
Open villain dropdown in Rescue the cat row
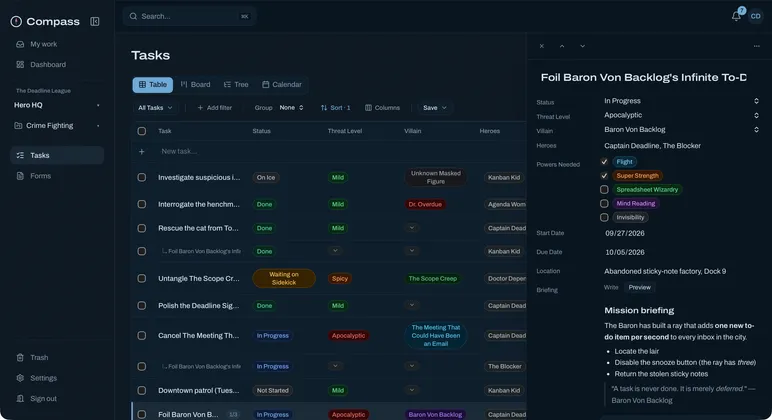412,227
